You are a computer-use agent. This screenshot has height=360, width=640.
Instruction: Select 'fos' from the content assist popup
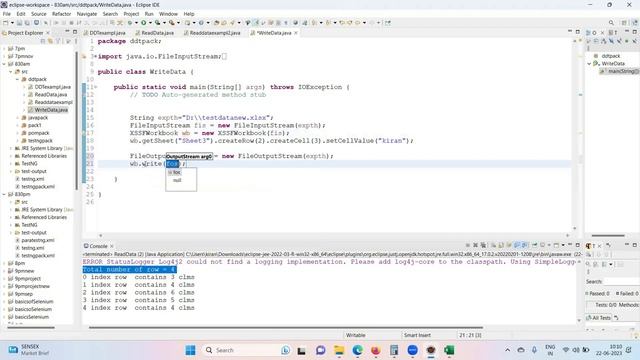176,173
